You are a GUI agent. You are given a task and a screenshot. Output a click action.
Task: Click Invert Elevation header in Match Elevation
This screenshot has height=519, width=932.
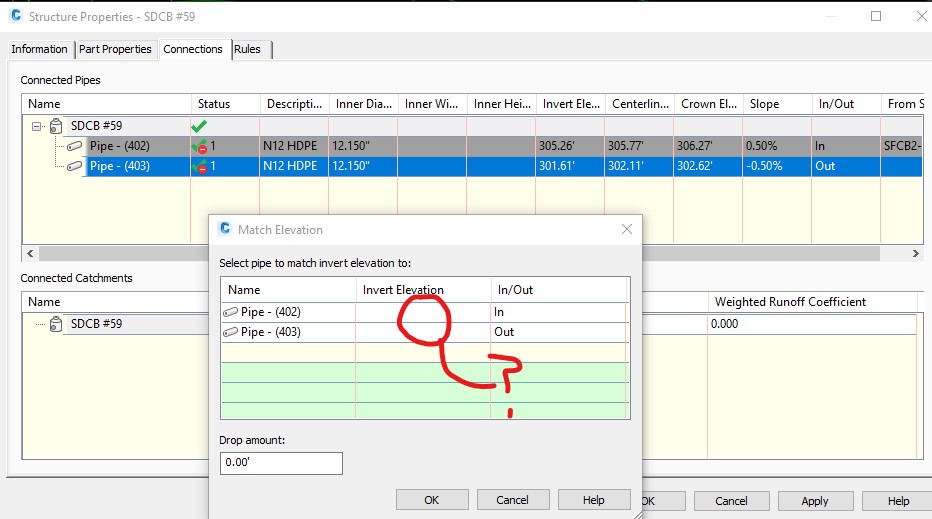pyautogui.click(x=423, y=290)
